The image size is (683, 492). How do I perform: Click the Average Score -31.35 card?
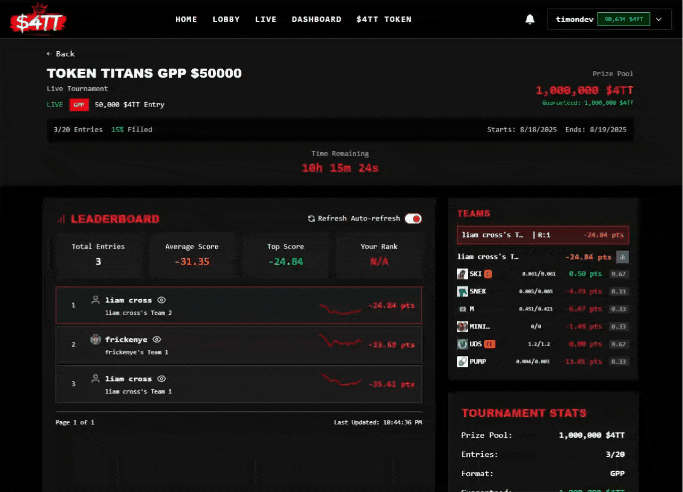pyautogui.click(x=192, y=255)
